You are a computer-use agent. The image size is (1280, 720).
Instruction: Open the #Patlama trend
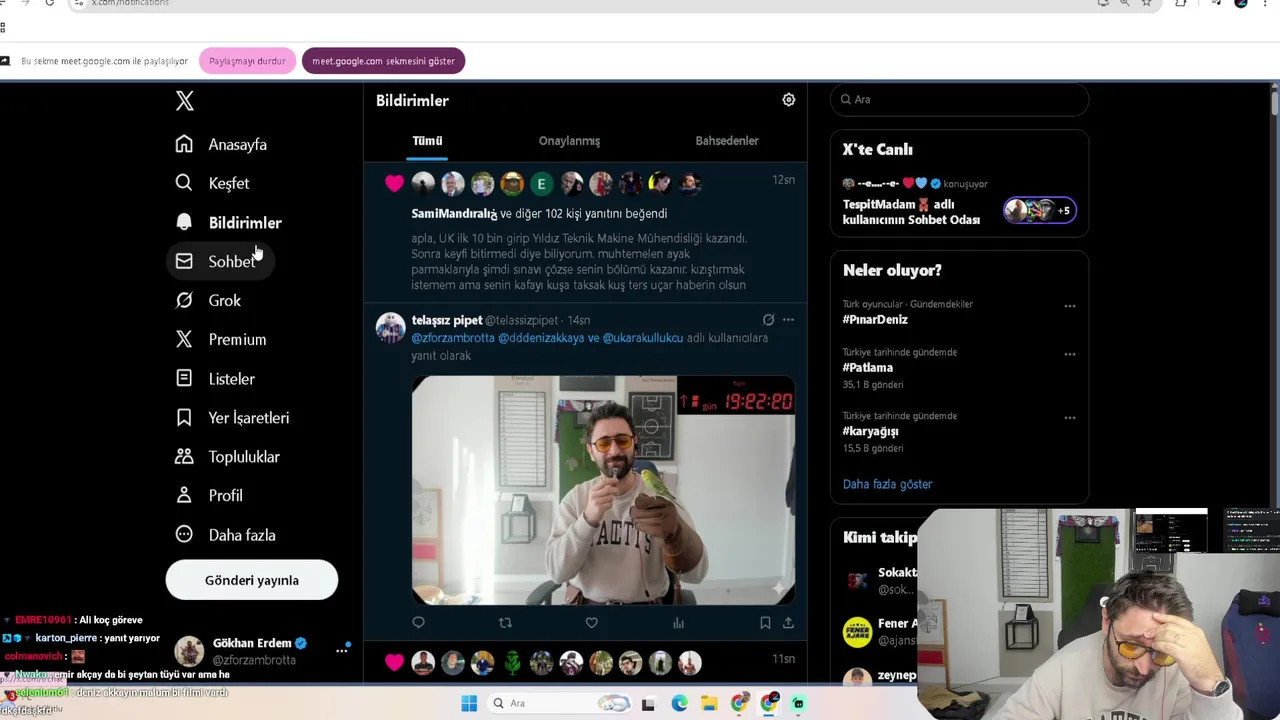point(868,368)
